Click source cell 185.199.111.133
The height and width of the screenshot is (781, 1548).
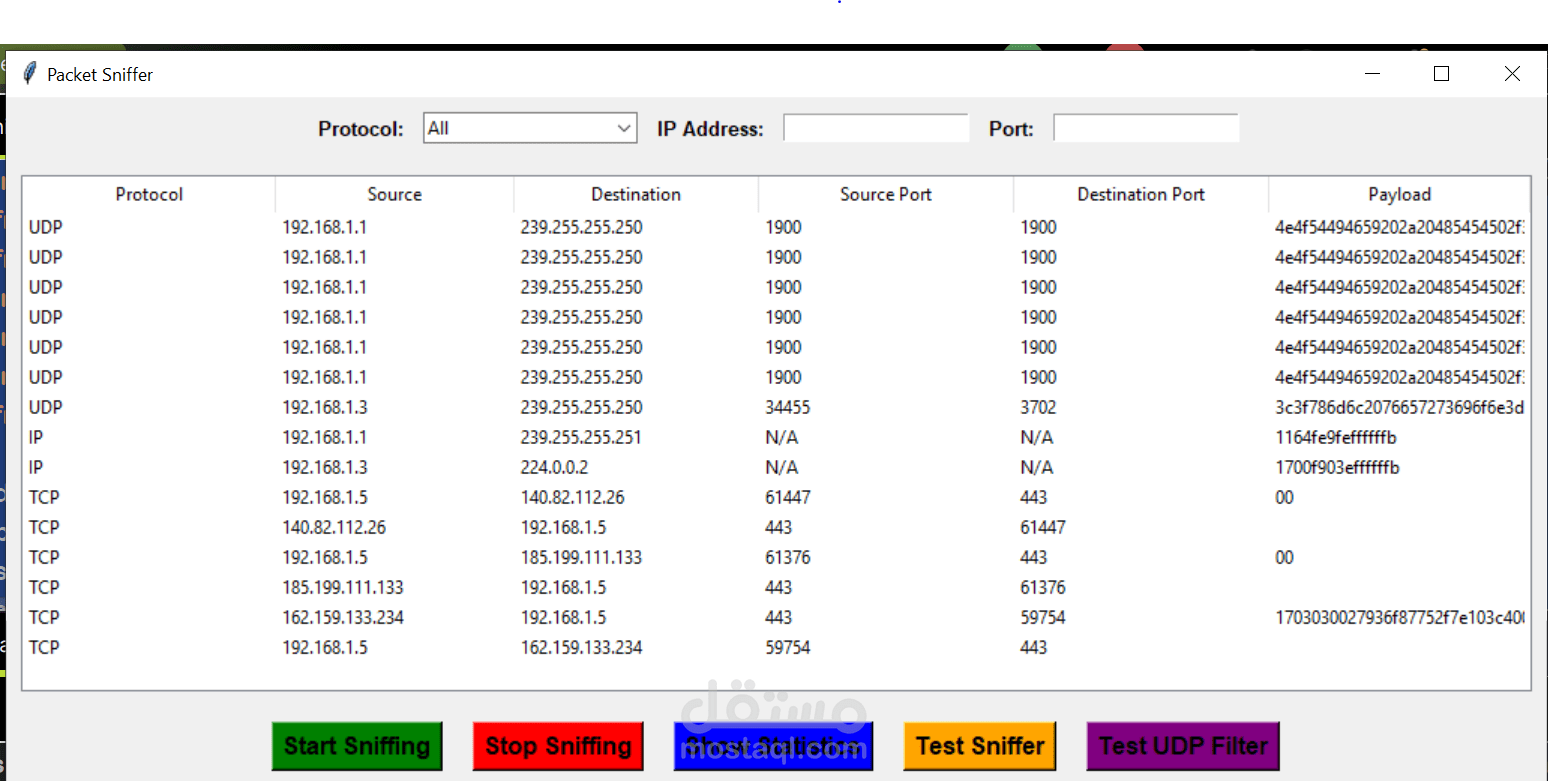click(343, 587)
